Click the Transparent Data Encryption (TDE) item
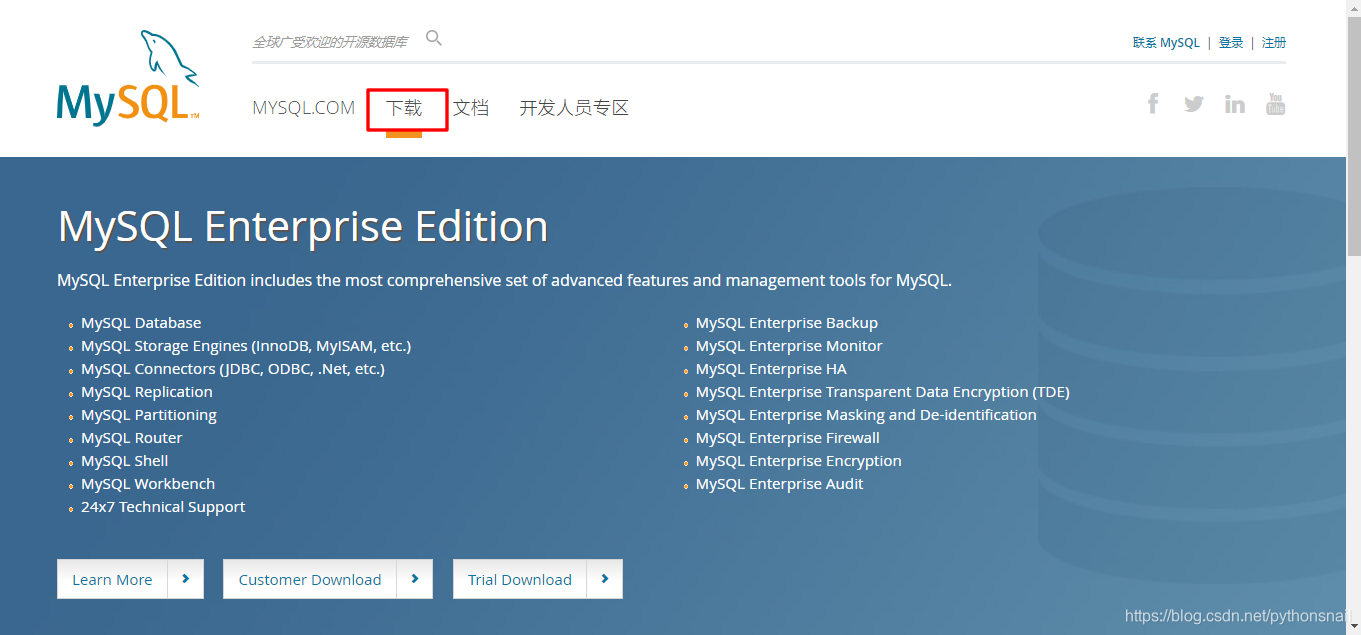 point(883,392)
